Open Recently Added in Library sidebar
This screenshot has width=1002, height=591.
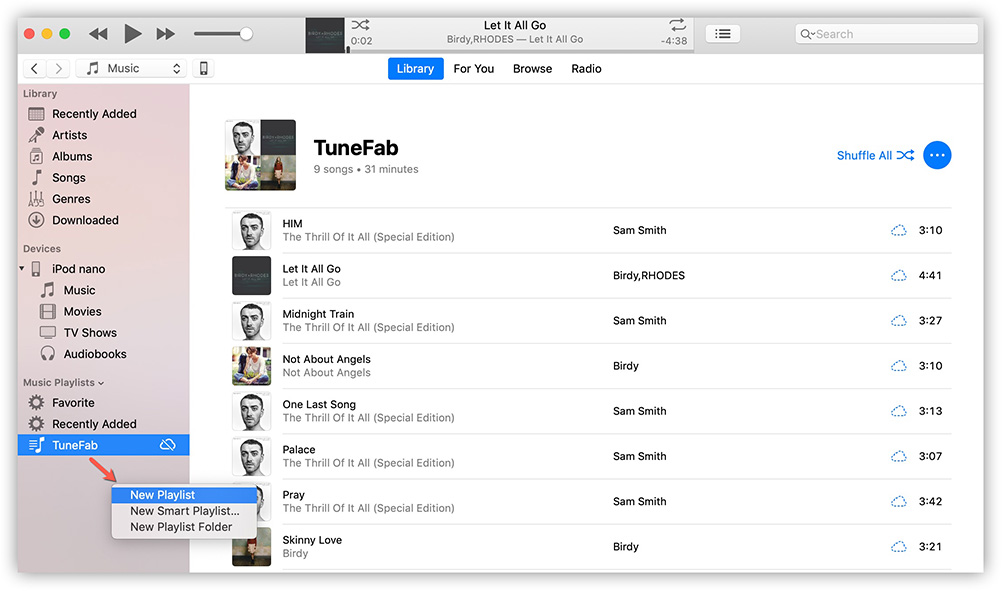[x=94, y=114]
